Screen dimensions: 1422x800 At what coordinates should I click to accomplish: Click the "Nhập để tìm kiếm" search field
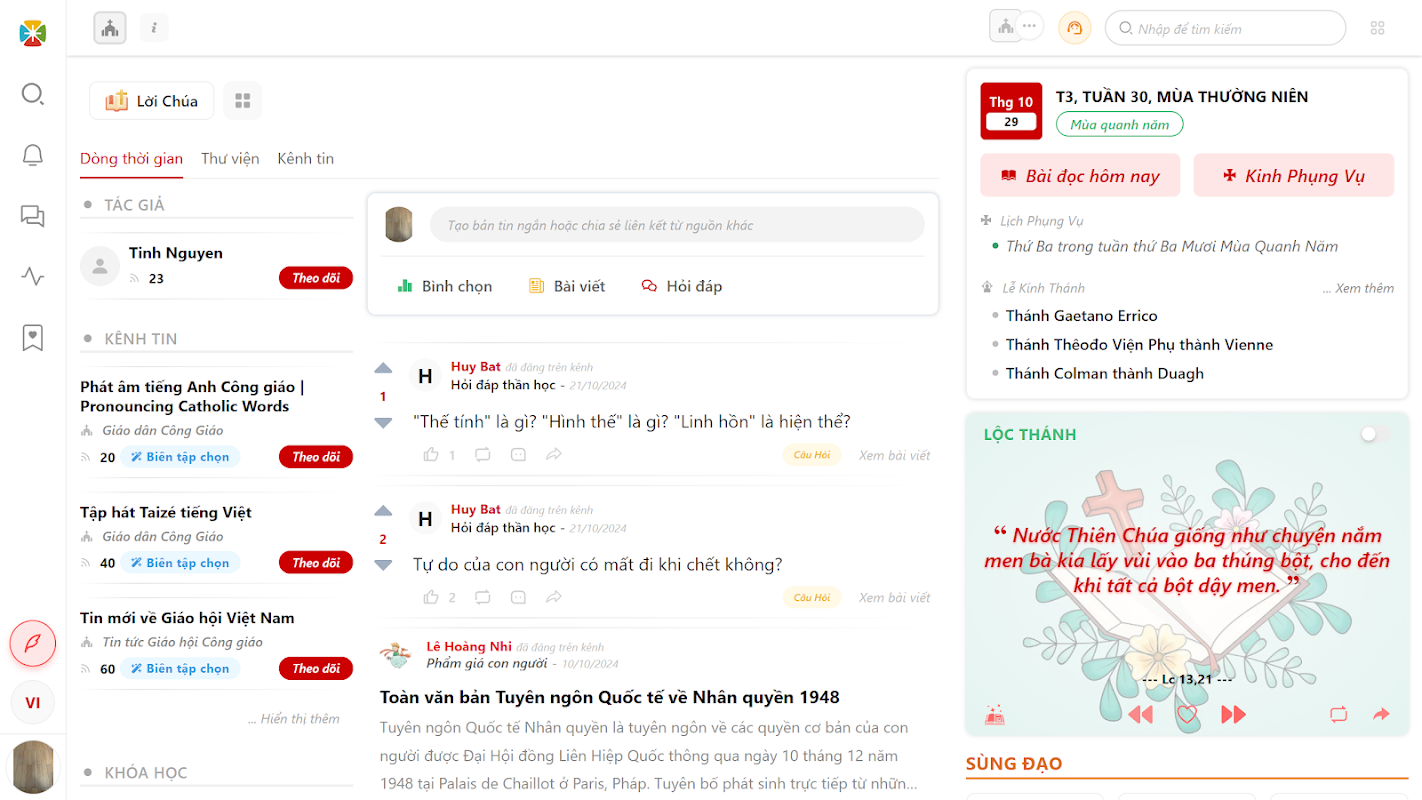pos(1225,28)
